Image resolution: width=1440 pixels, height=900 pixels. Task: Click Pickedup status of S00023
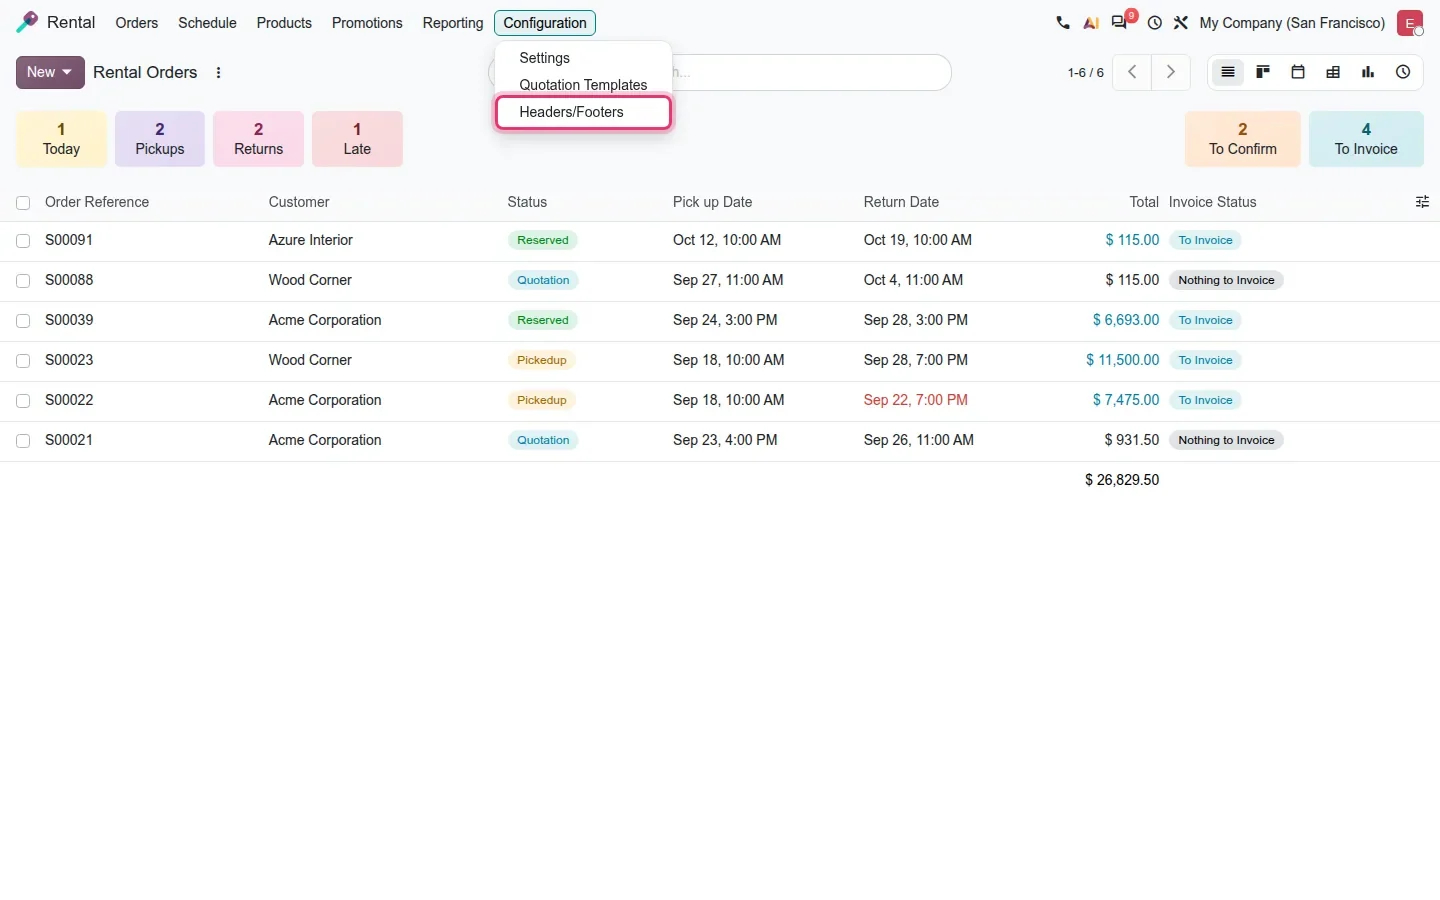[x=542, y=360]
